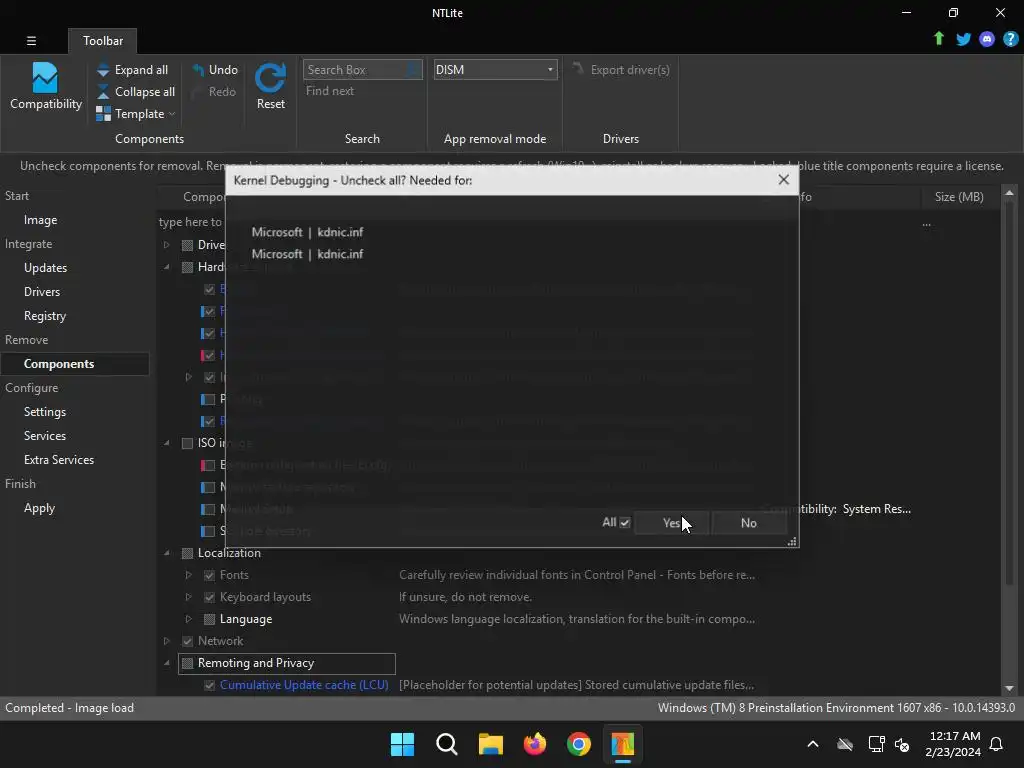Click the green update arrow icon
Screen dimensions: 1024x768
tap(938, 39)
